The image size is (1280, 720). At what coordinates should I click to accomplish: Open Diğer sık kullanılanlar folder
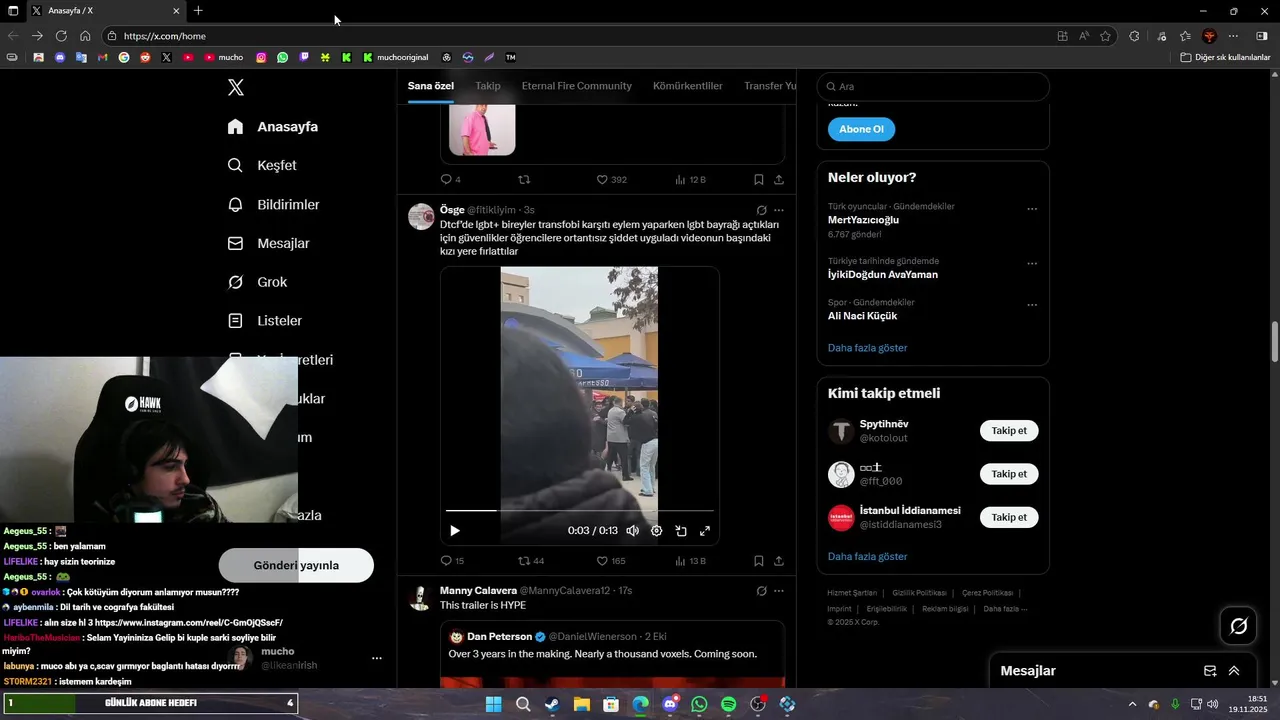pos(1225,57)
